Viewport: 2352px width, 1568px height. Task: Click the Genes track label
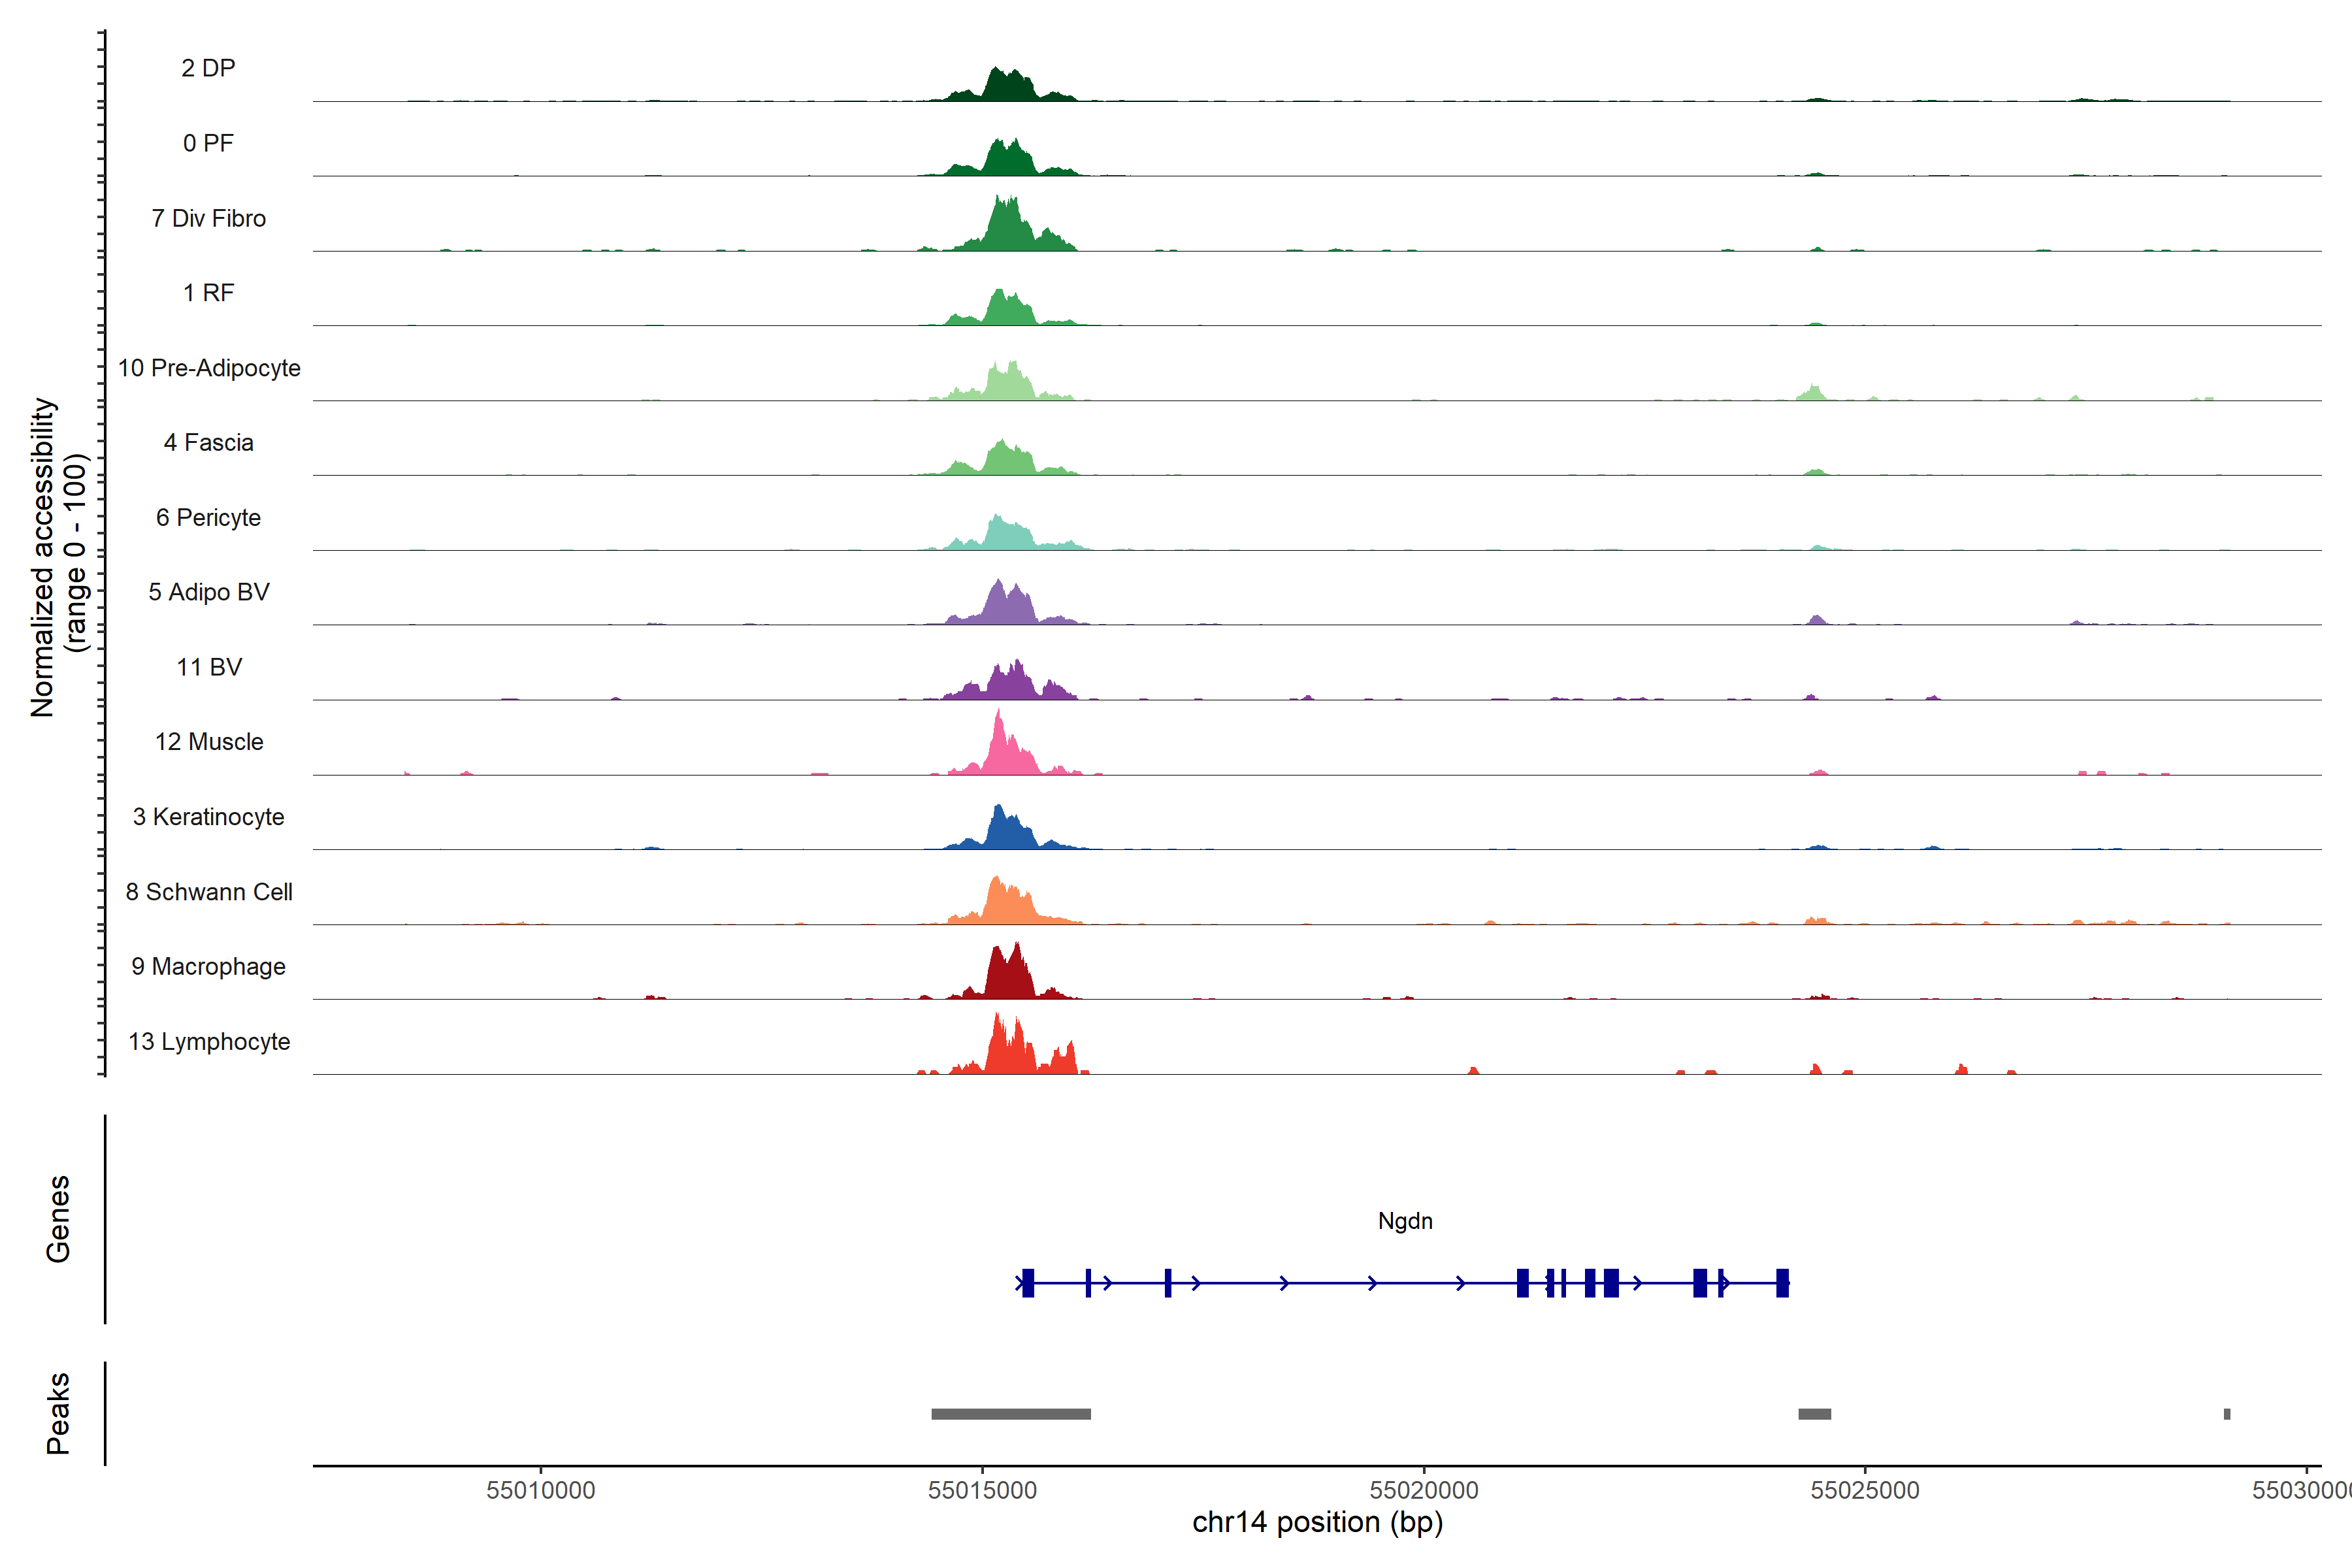pos(58,1218)
